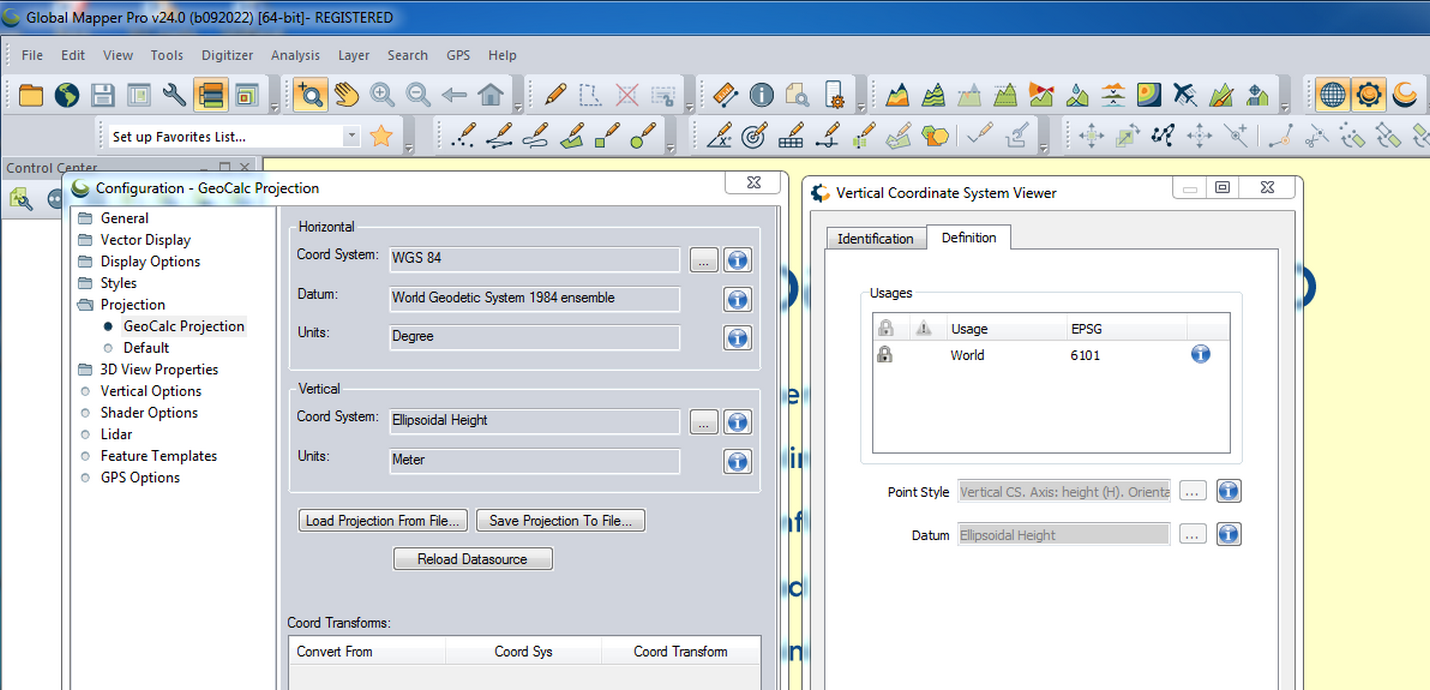Select Vertical Options in config tree
The height and width of the screenshot is (690, 1430).
(x=151, y=391)
